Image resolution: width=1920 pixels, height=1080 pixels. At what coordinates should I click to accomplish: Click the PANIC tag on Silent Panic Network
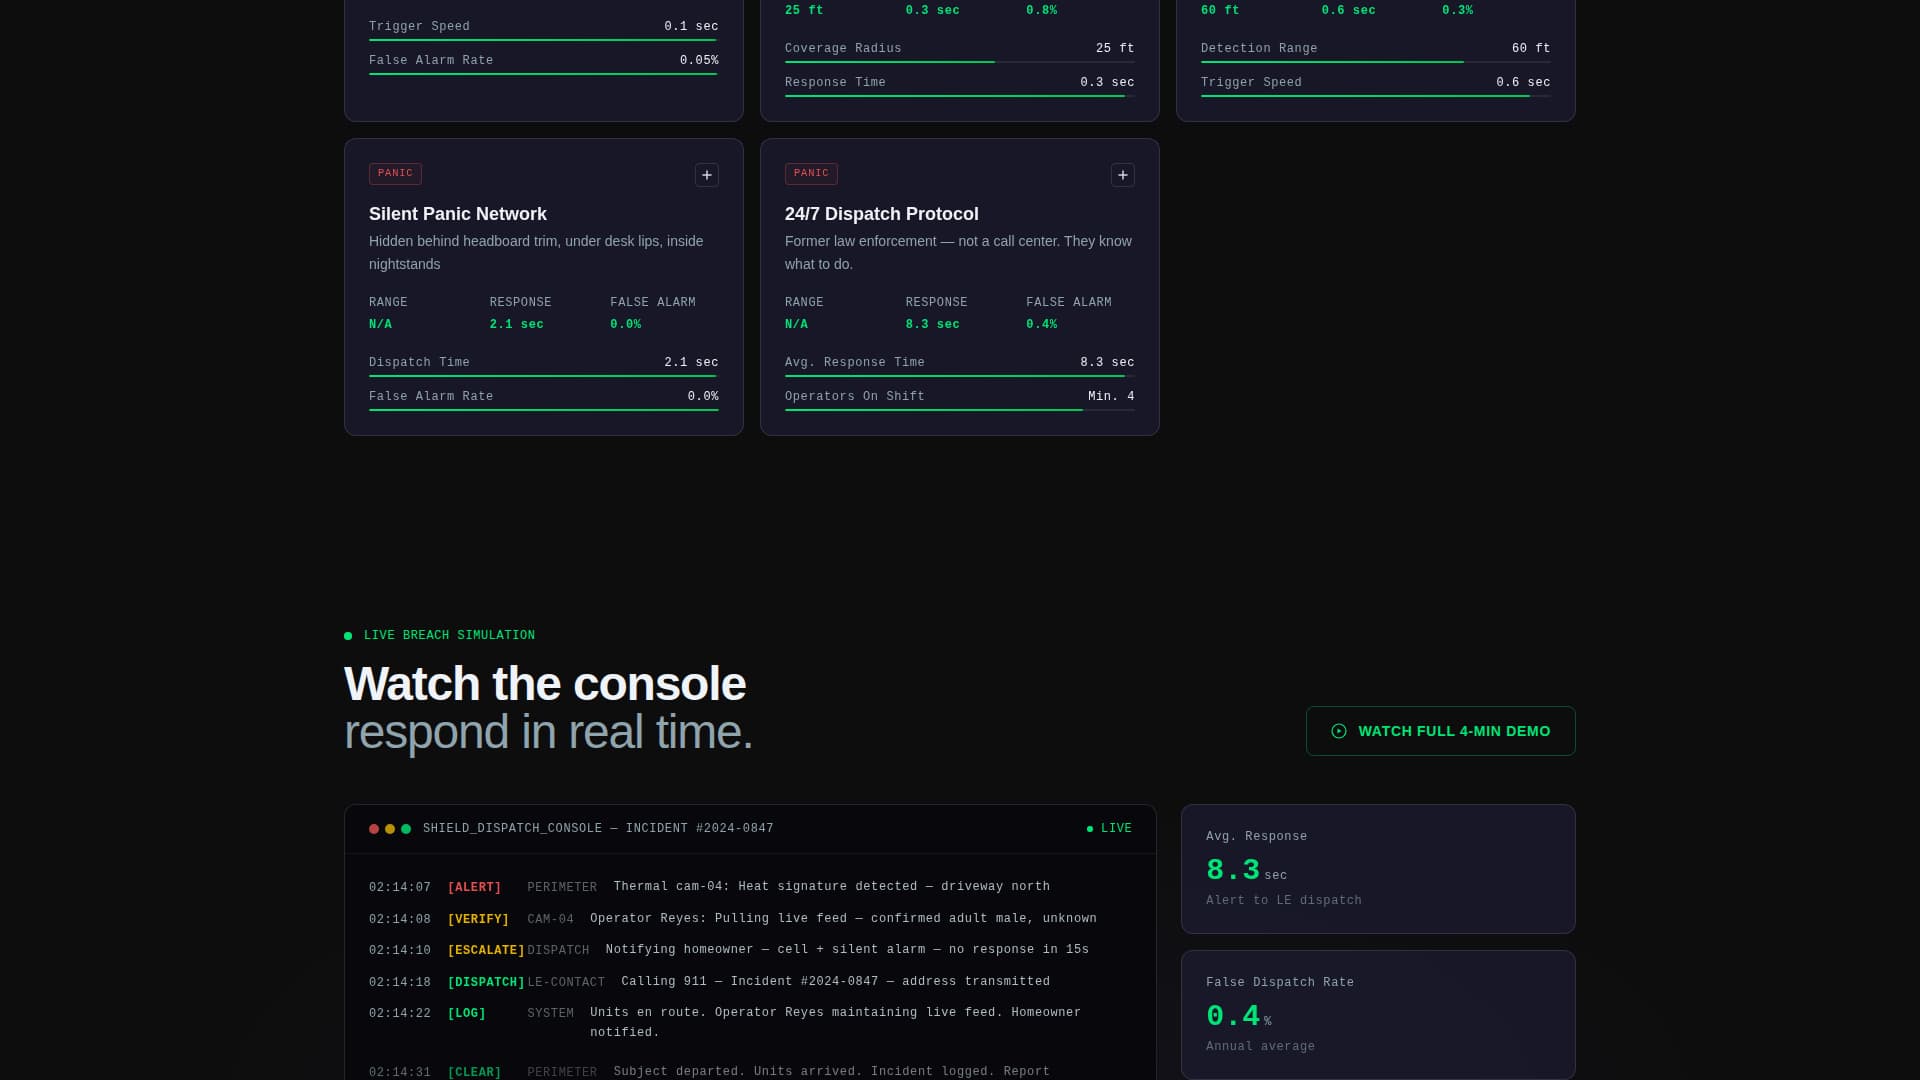click(395, 173)
